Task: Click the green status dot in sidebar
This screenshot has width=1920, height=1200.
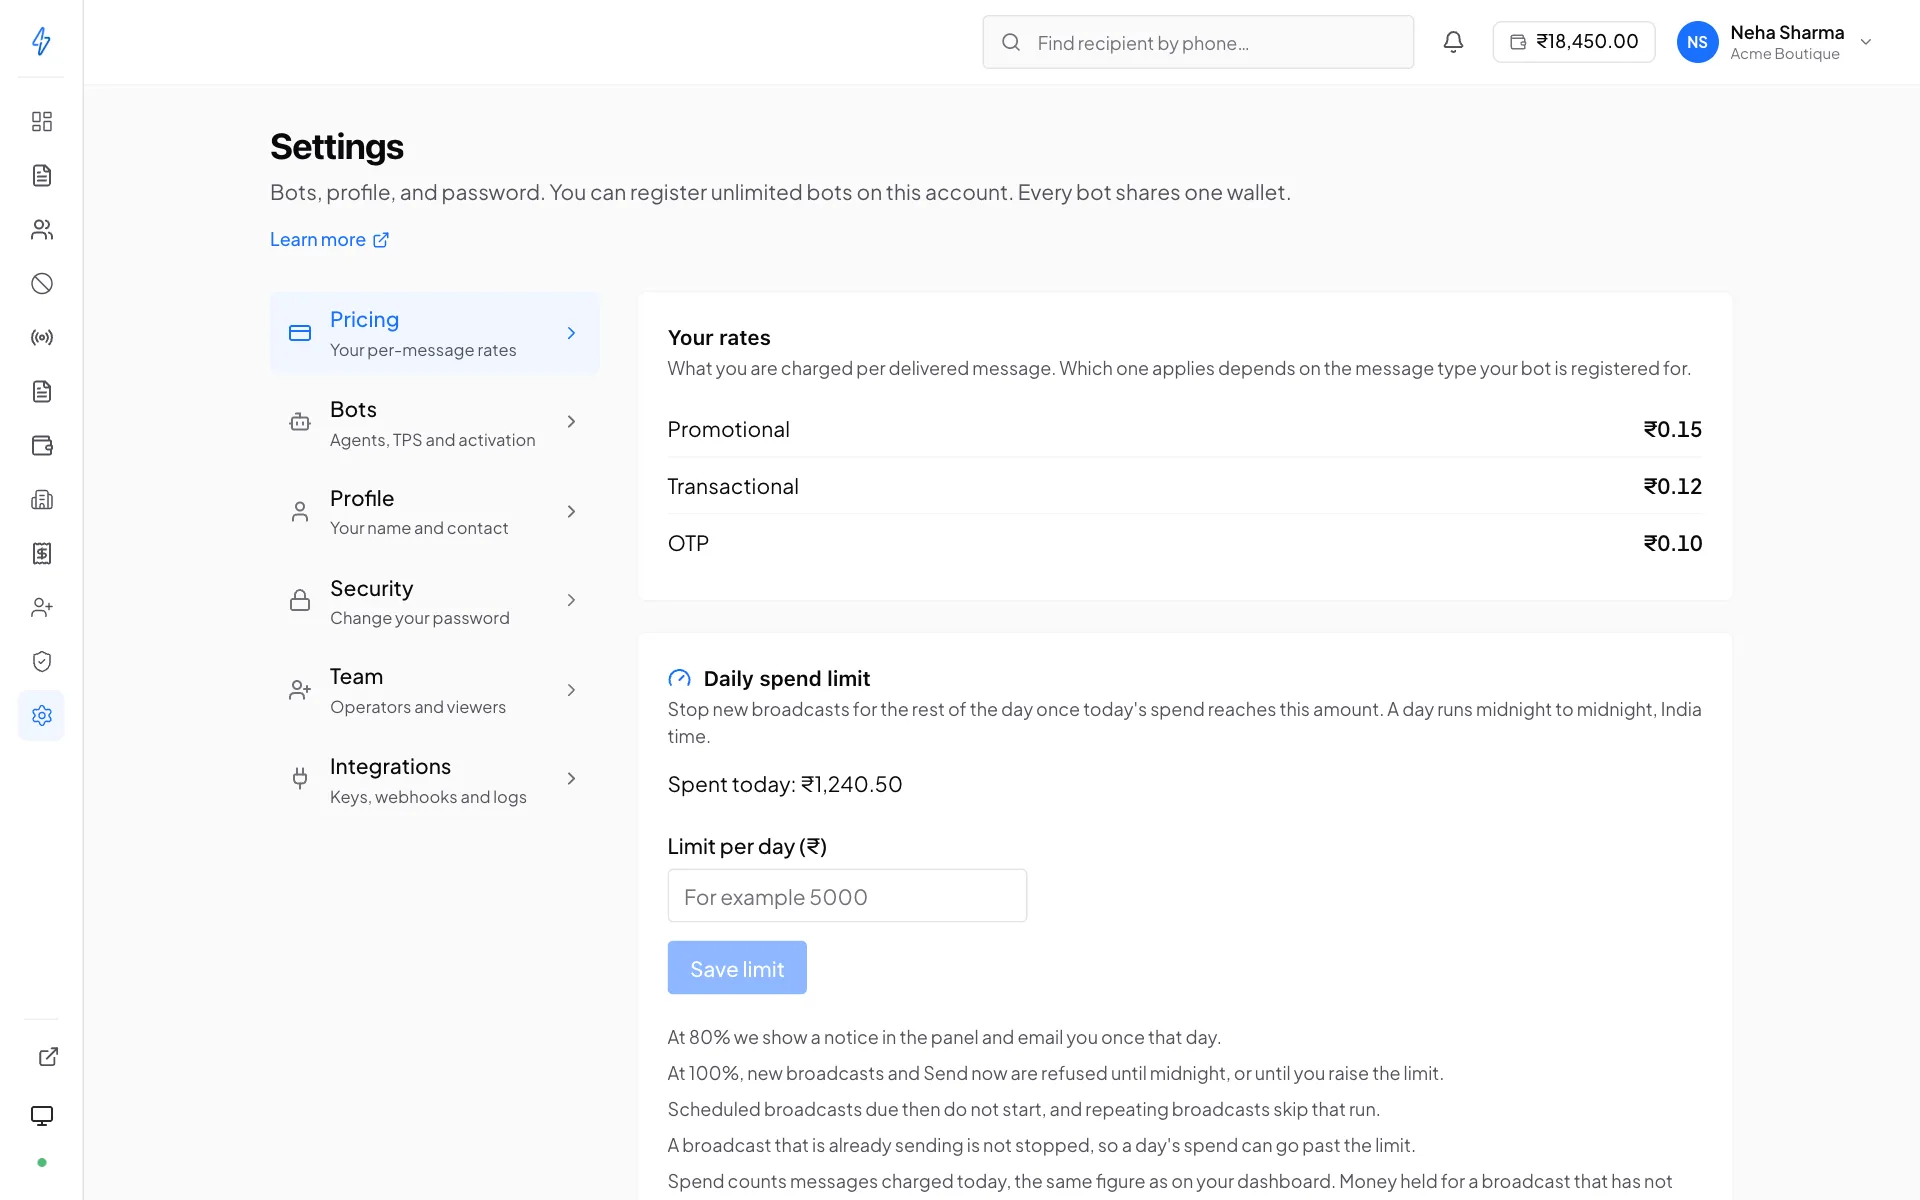Action: [41, 1163]
